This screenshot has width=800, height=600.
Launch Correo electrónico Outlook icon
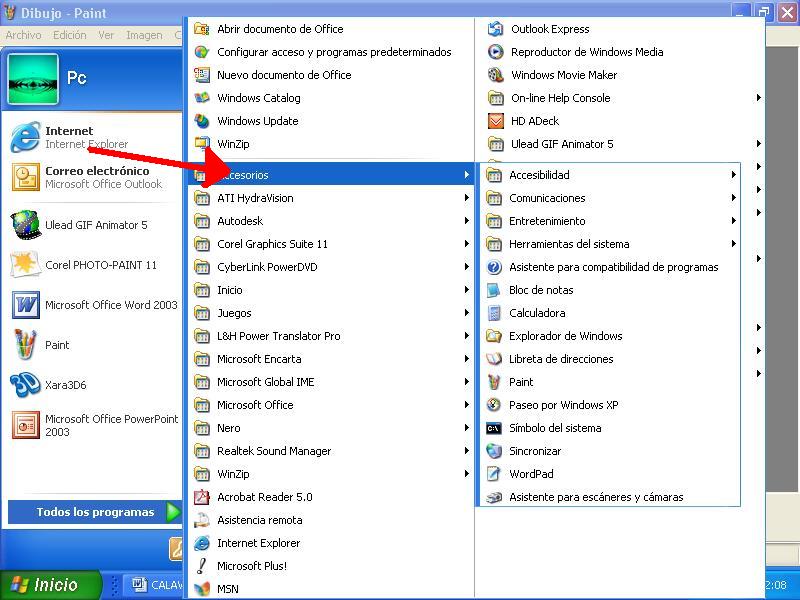[x=25, y=177]
